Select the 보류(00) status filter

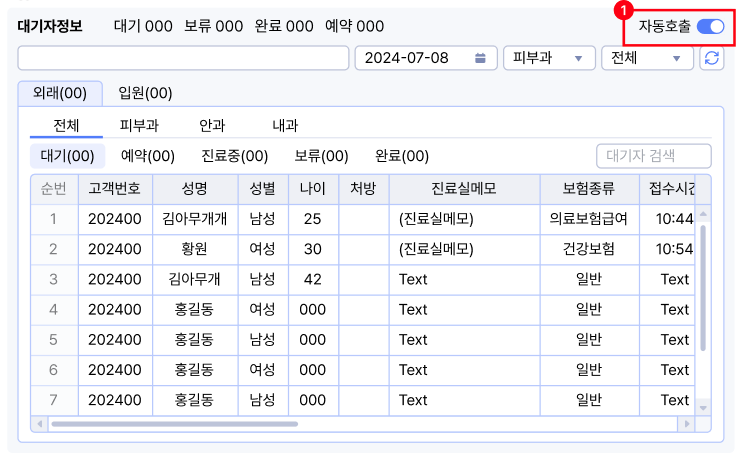(x=321, y=156)
